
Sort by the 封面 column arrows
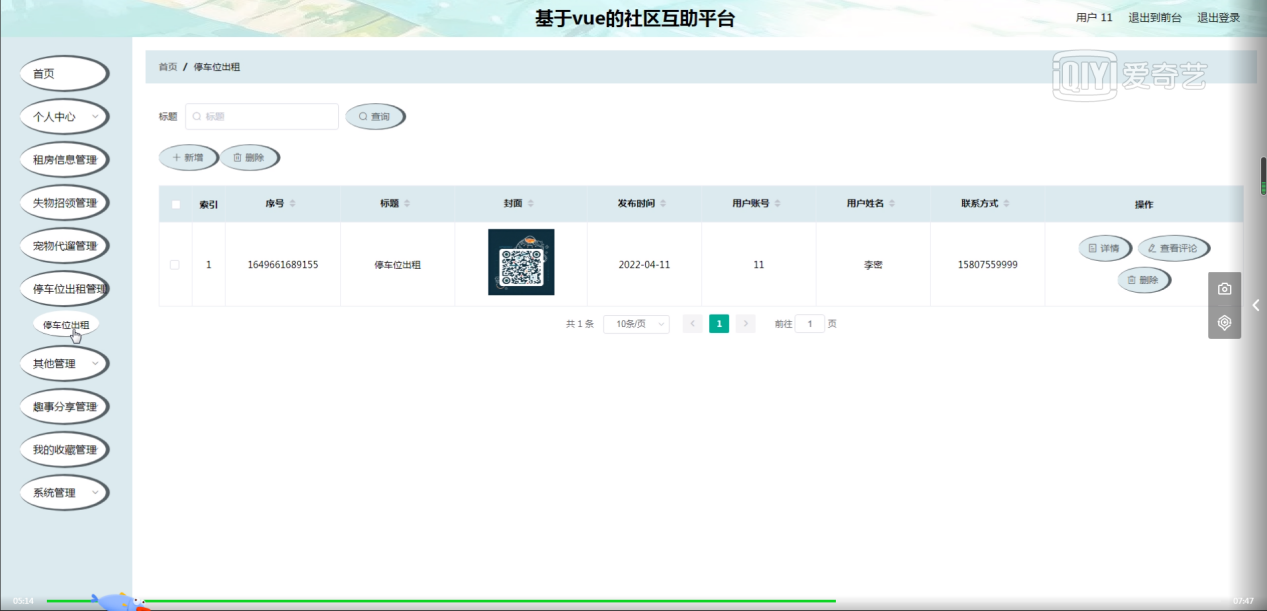pos(530,204)
